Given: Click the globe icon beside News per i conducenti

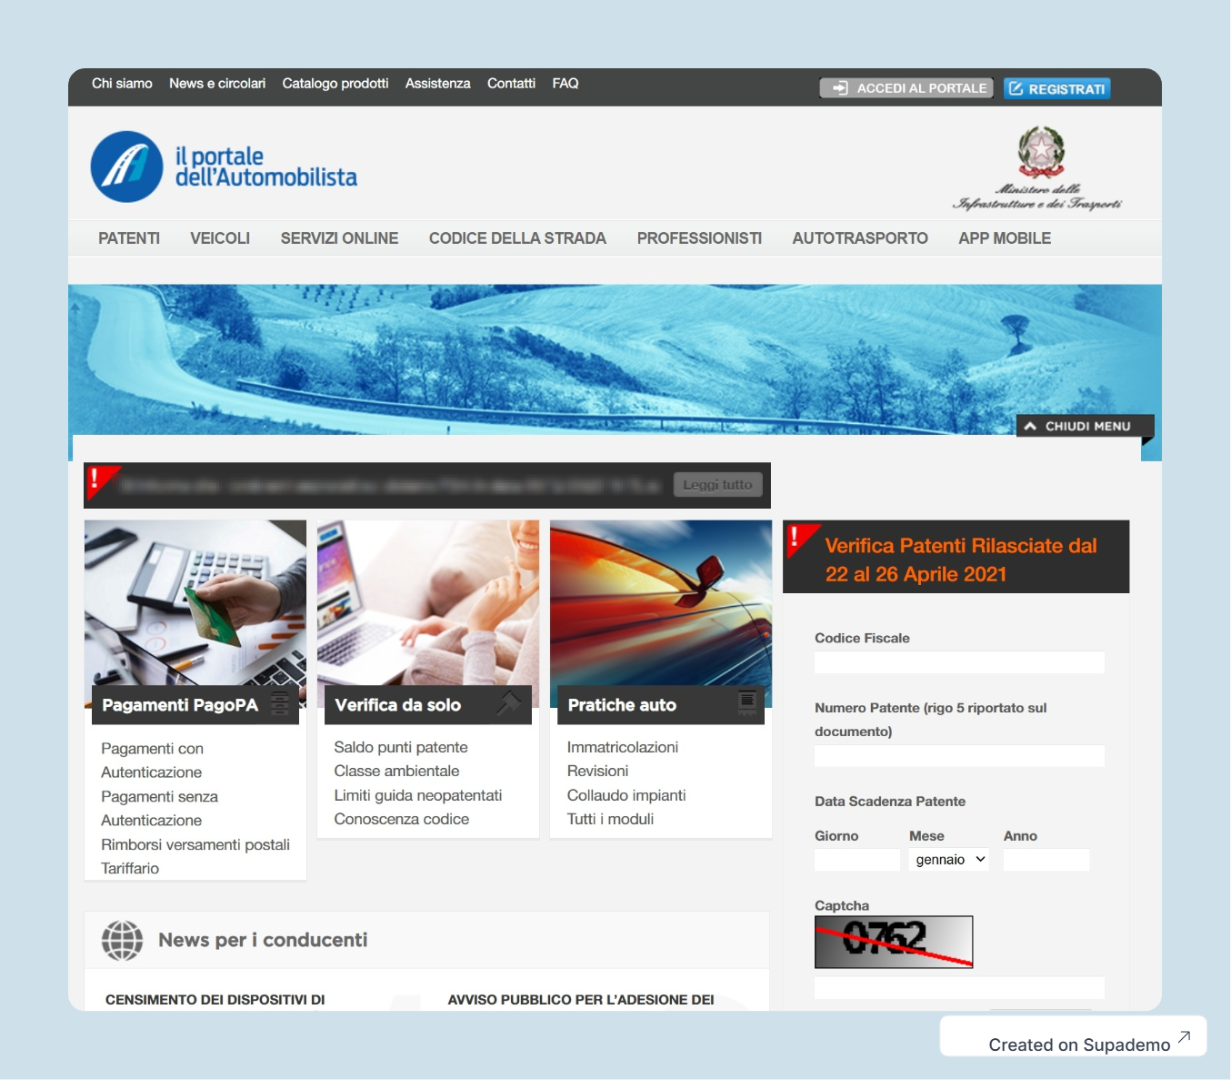Looking at the screenshot, I should (x=122, y=940).
